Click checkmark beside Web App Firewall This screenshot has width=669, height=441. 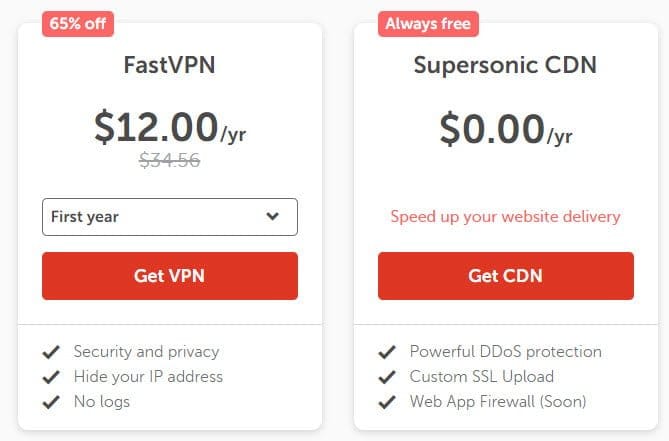(386, 402)
